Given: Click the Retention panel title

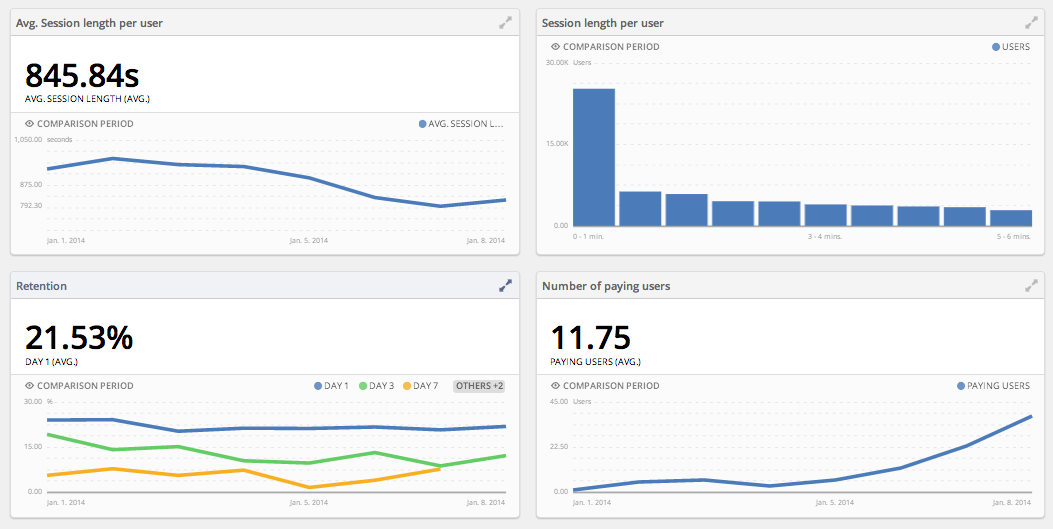Looking at the screenshot, I should pyautogui.click(x=42, y=286).
